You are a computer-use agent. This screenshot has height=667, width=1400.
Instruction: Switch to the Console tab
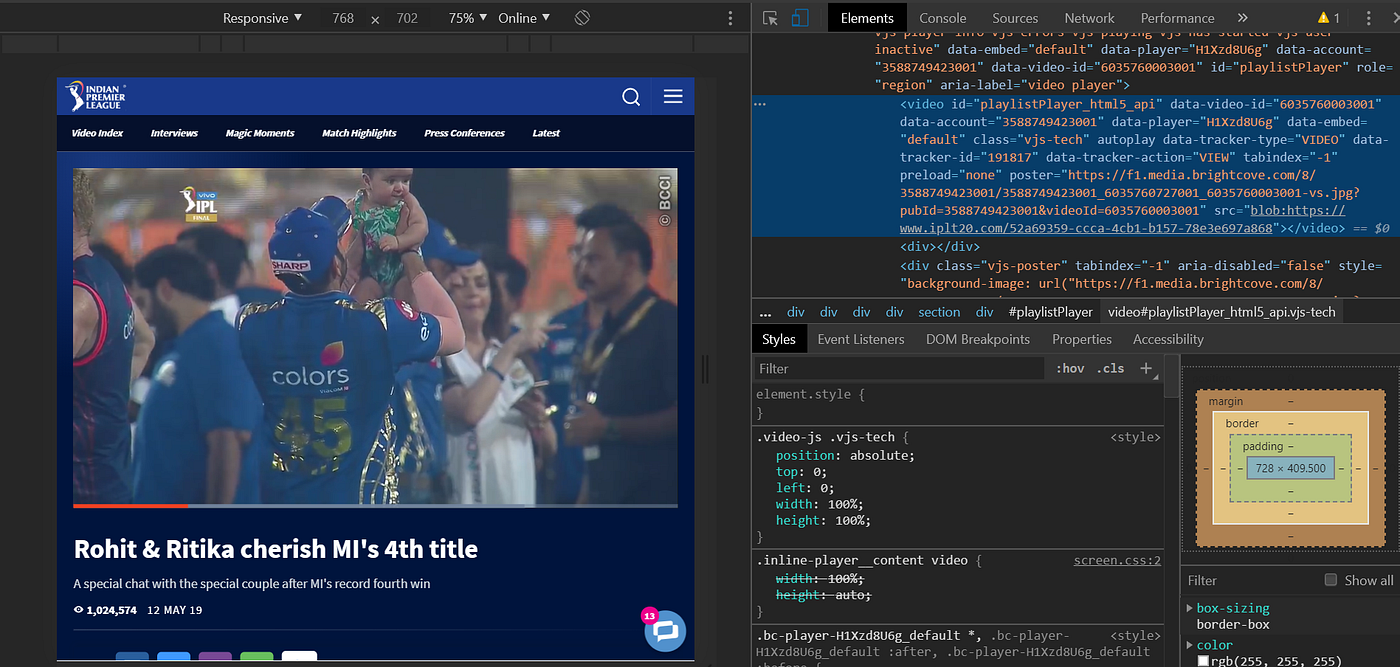coord(942,18)
